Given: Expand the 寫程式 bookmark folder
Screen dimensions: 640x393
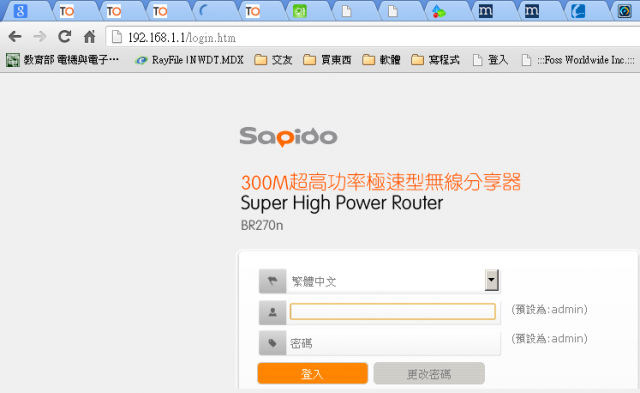Looking at the screenshot, I should click(x=435, y=60).
